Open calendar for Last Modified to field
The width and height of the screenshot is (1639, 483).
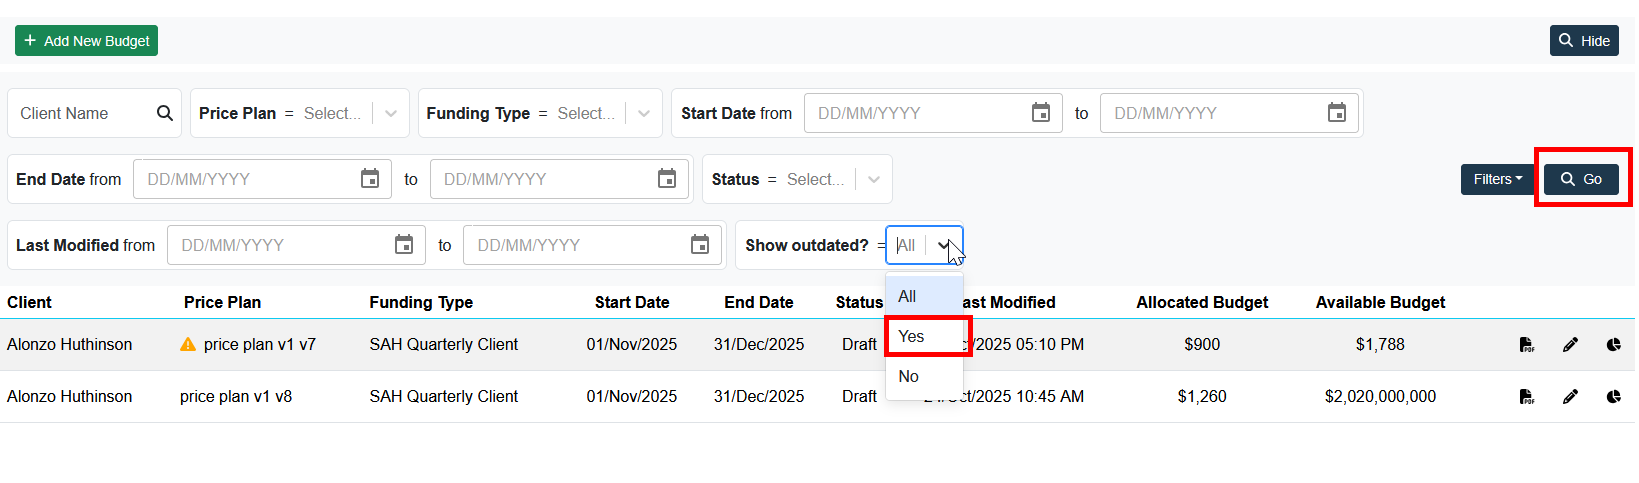coord(700,245)
